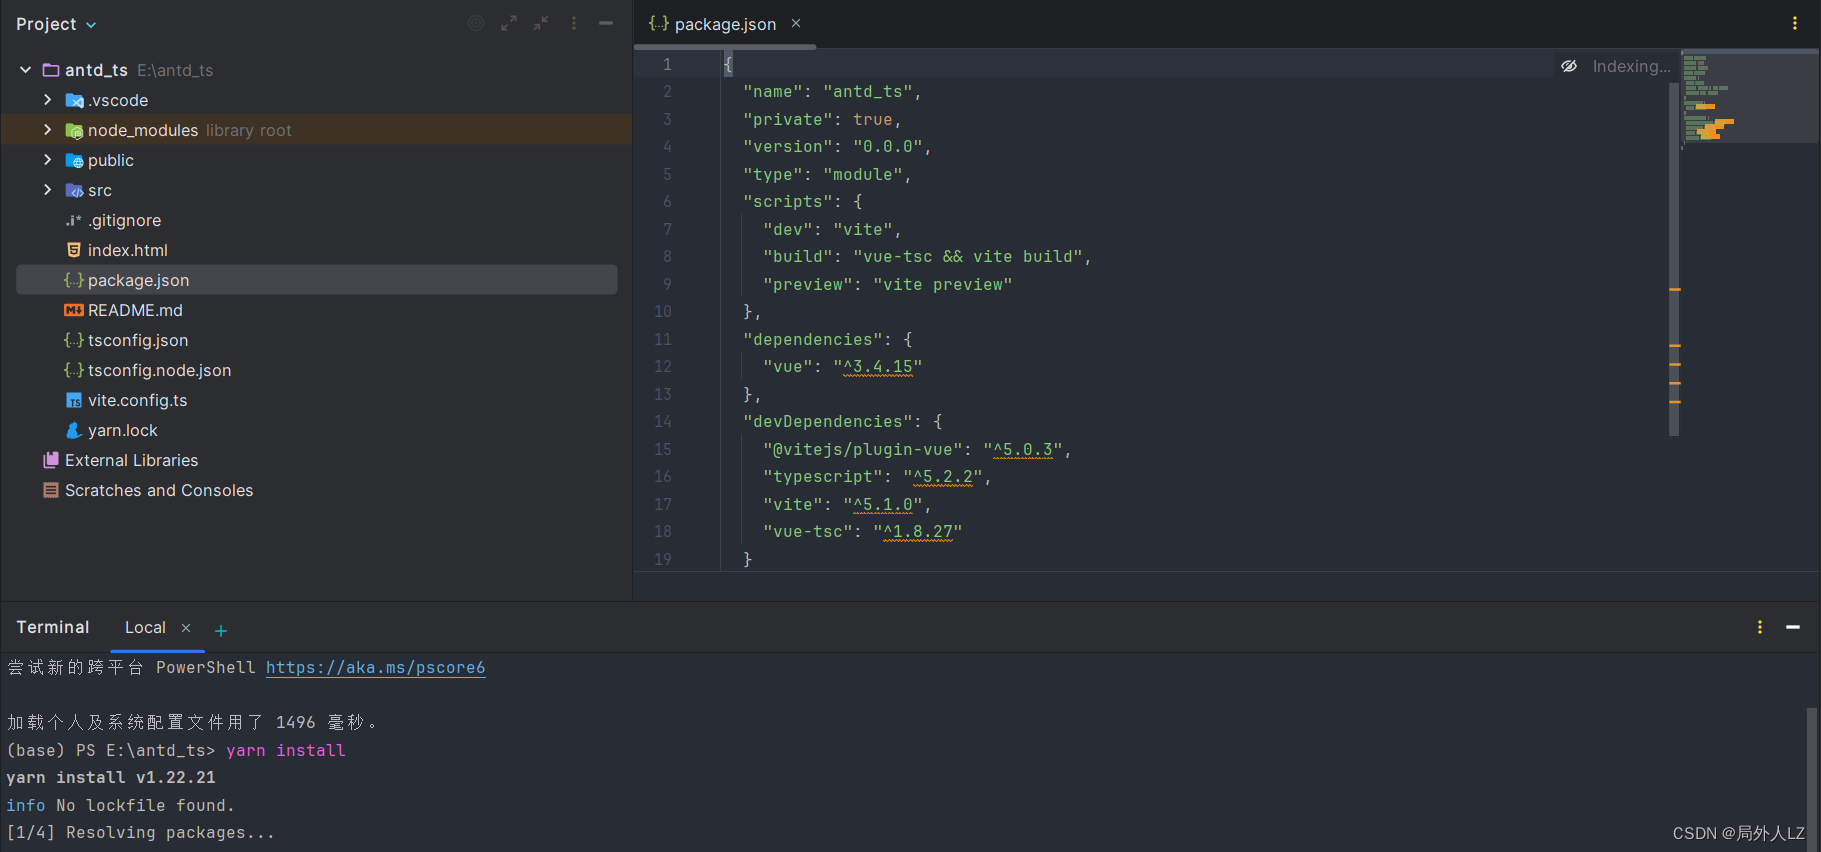This screenshot has width=1821, height=852.
Task: Click the Scratches and Consoles icon
Action: tap(51, 490)
